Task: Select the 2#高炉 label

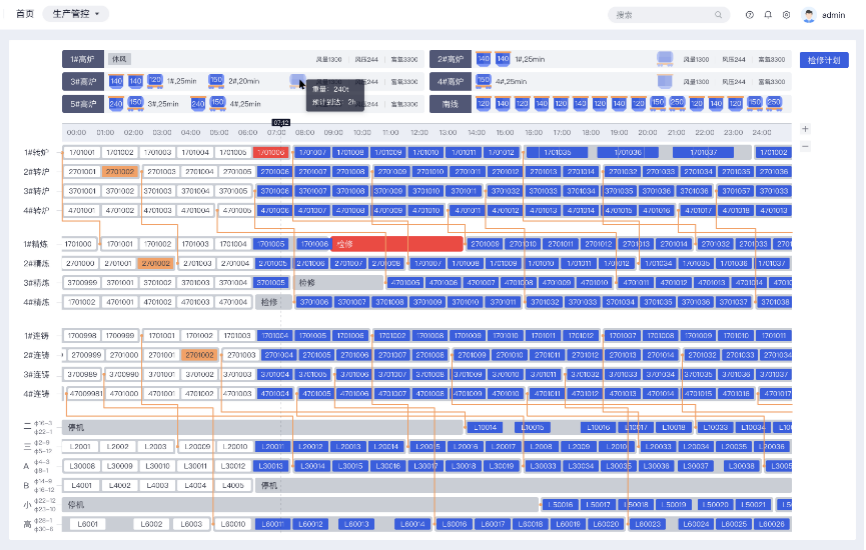Action: pos(451,59)
